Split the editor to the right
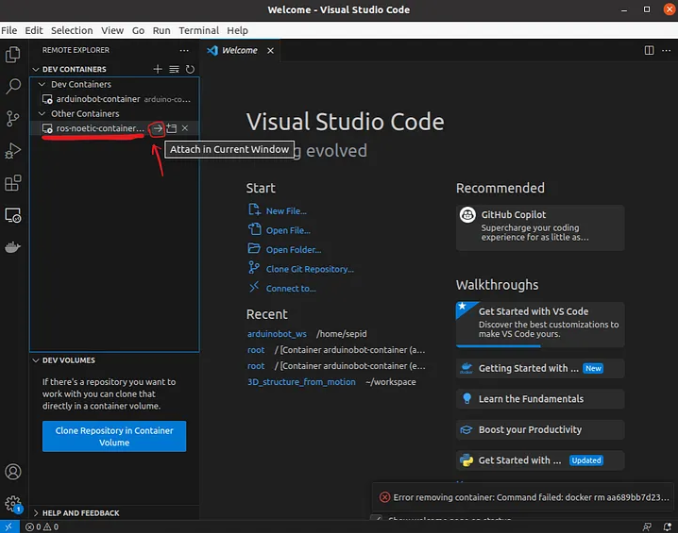 coord(649,51)
